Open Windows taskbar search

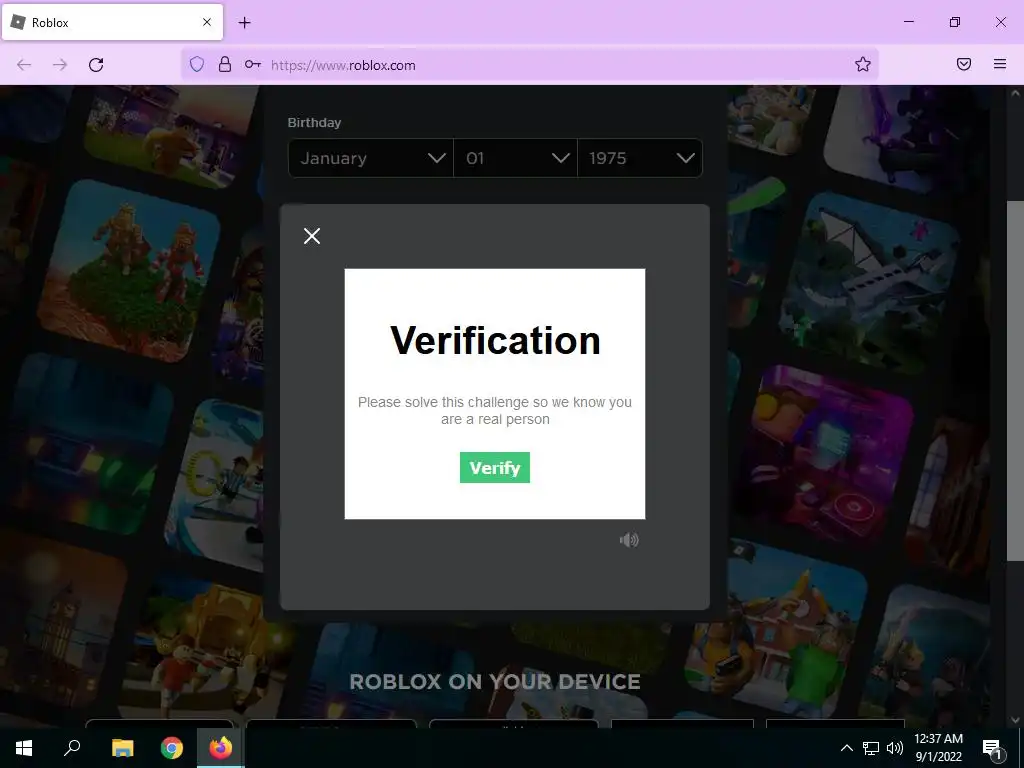point(72,748)
